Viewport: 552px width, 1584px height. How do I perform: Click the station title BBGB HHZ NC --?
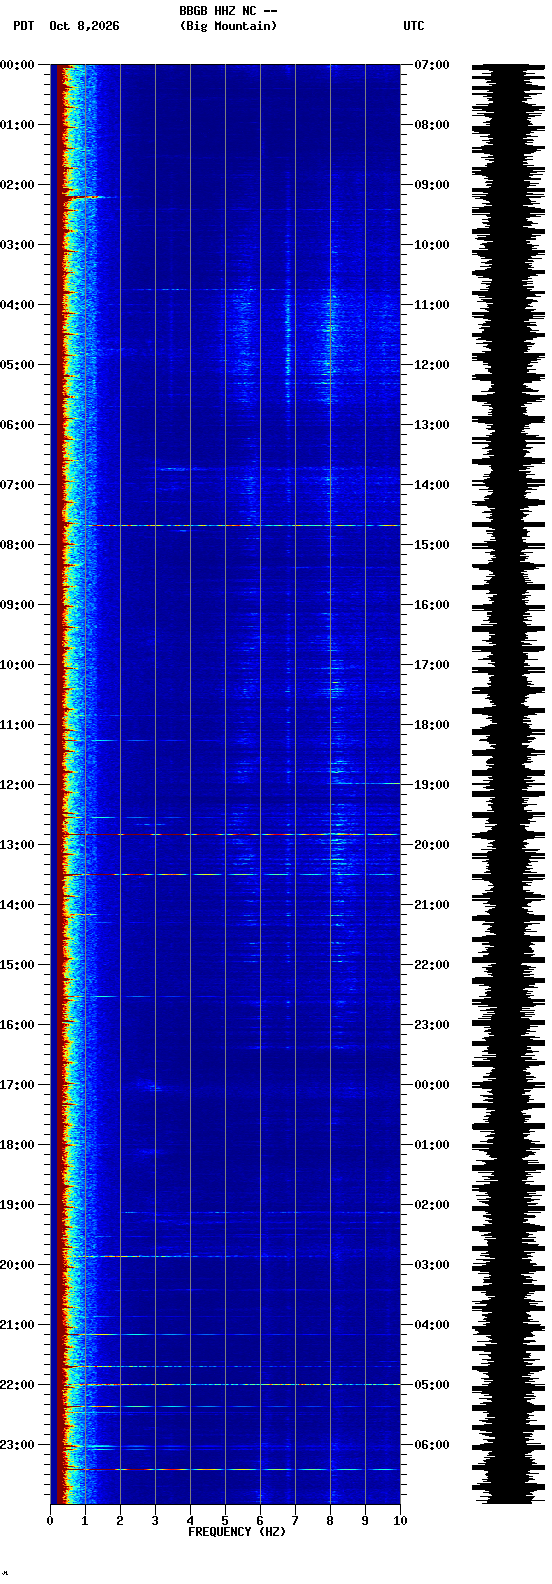tap(228, 11)
